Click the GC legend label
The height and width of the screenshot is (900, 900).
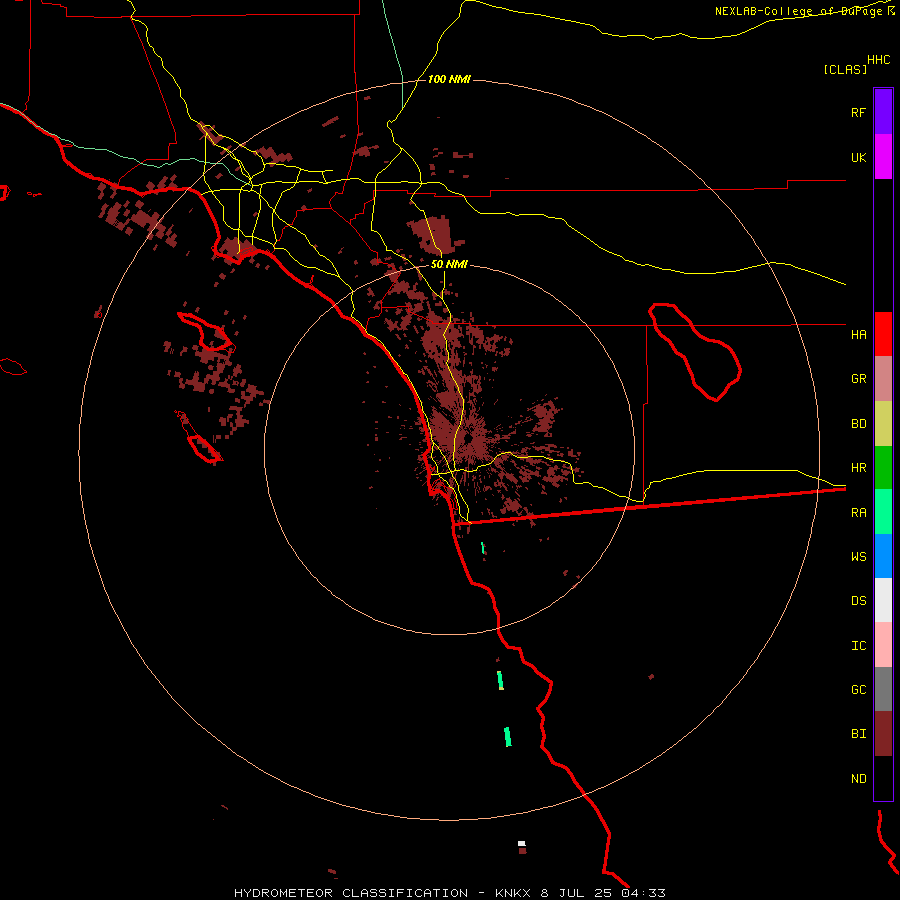(858, 690)
